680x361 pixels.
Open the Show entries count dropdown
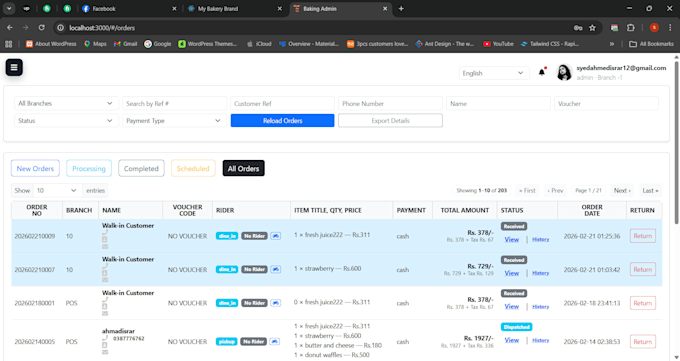(x=57, y=190)
